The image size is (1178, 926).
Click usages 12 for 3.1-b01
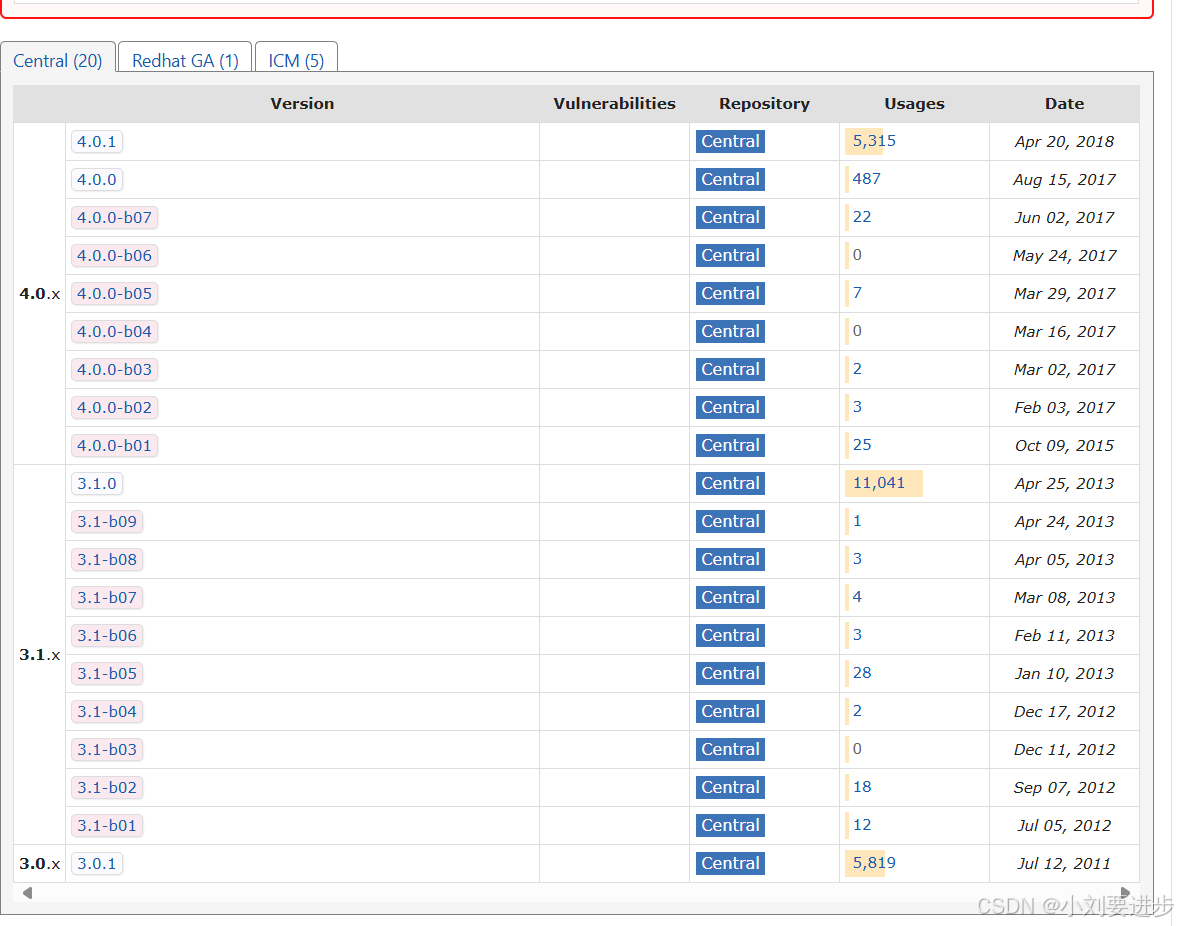click(862, 825)
